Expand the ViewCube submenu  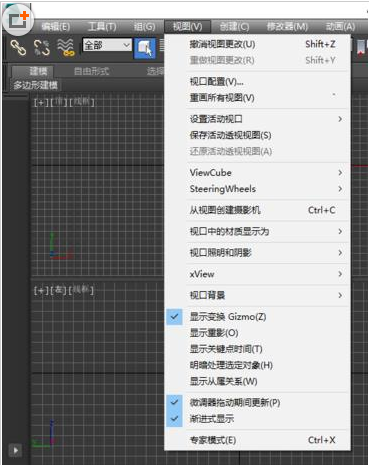click(x=258, y=173)
